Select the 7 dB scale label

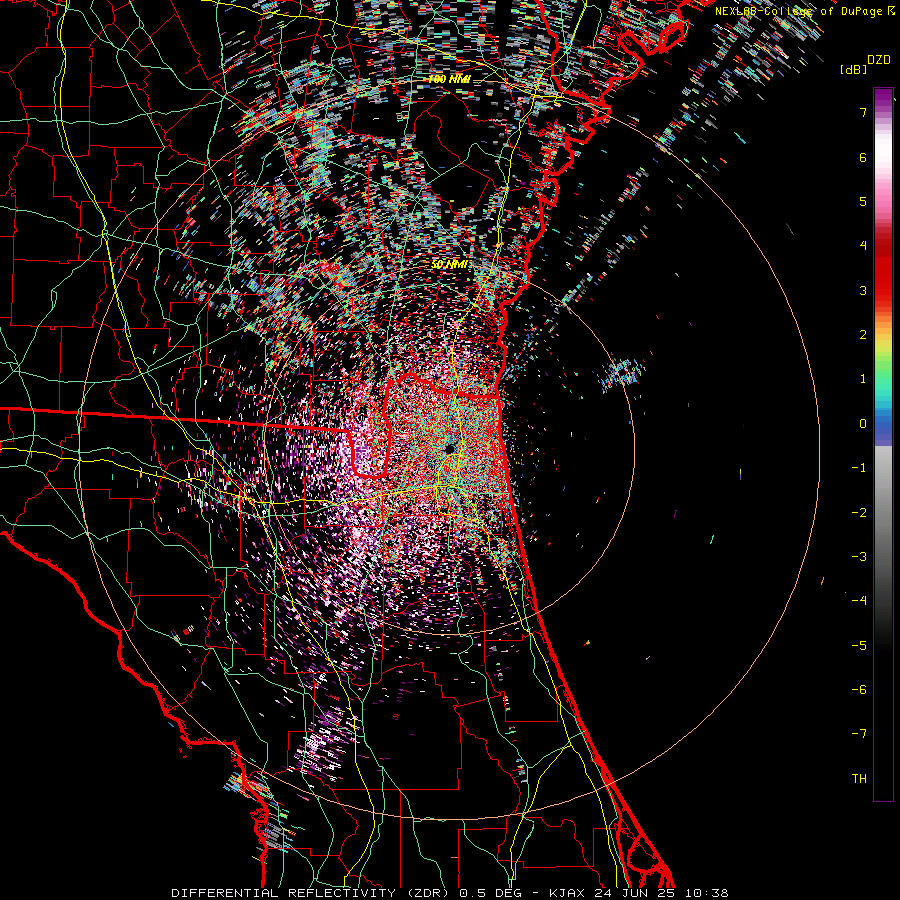[863, 112]
